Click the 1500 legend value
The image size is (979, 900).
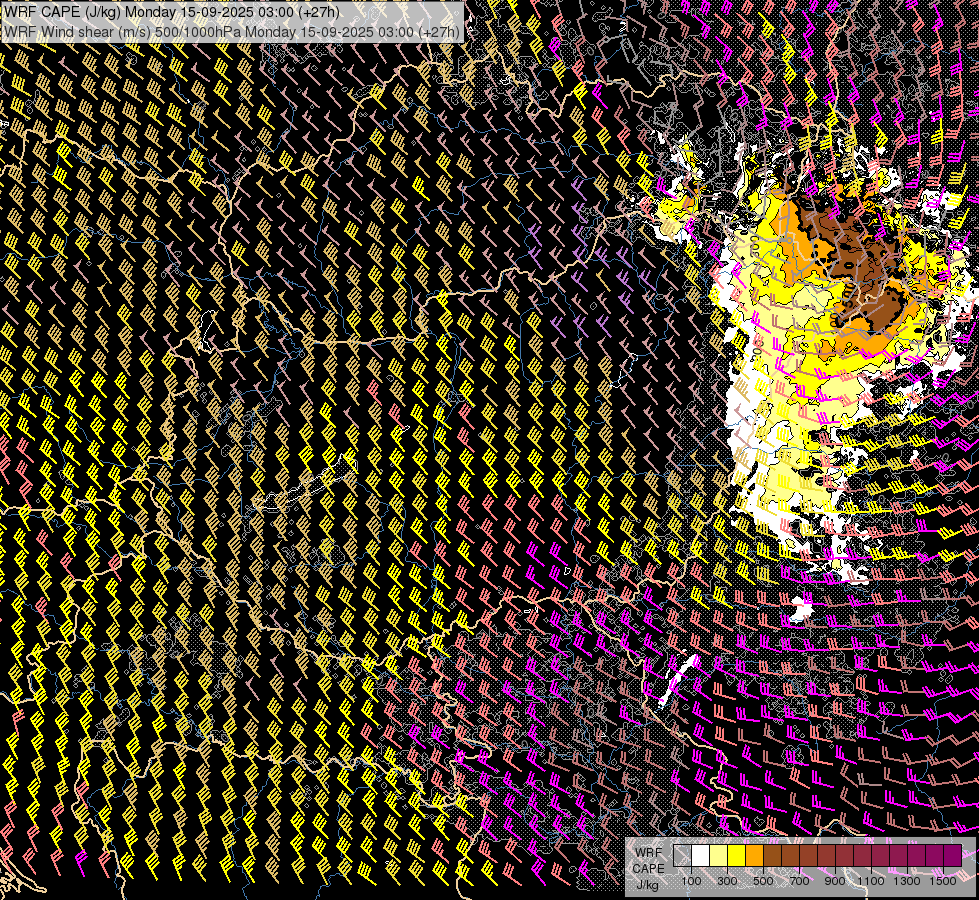pos(943,881)
